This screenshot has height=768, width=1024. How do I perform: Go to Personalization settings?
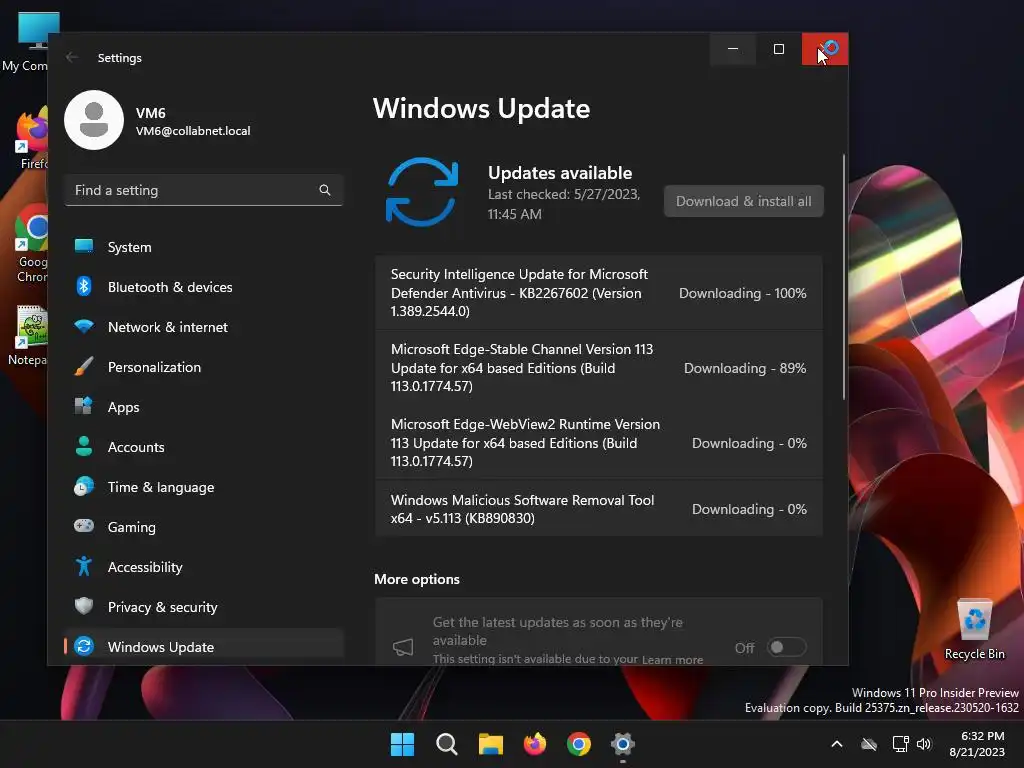203,367
